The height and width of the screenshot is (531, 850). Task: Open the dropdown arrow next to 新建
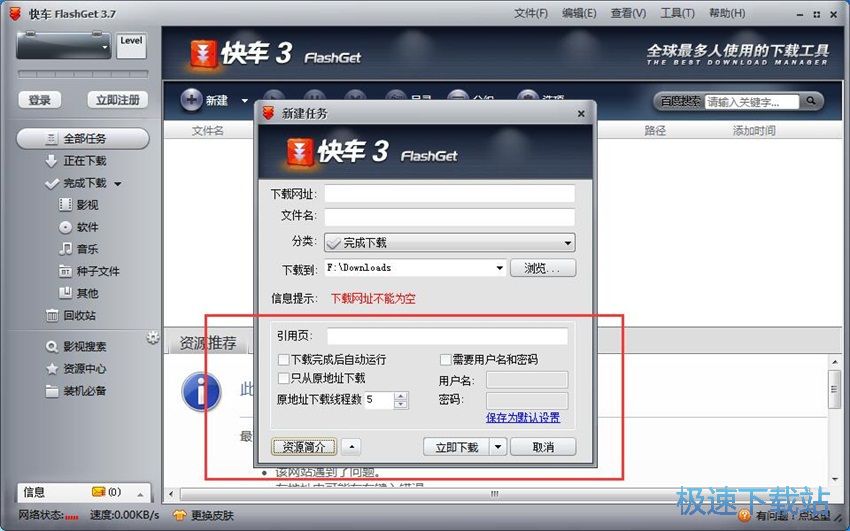coord(244,101)
